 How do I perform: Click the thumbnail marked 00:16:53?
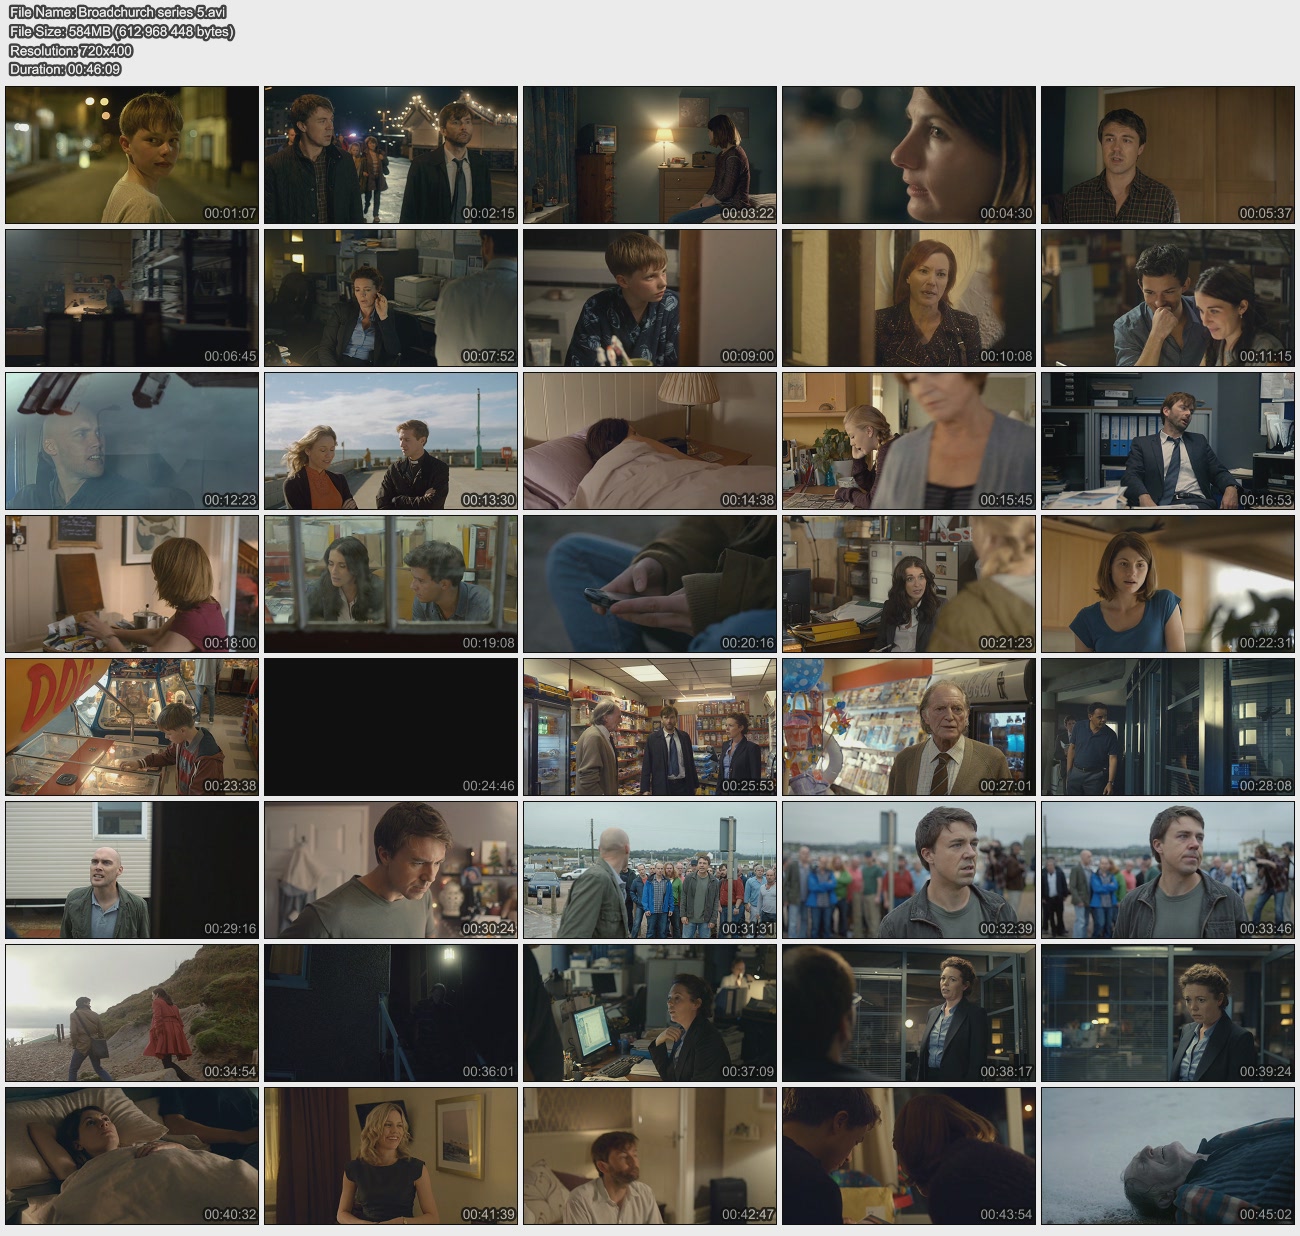click(1168, 441)
